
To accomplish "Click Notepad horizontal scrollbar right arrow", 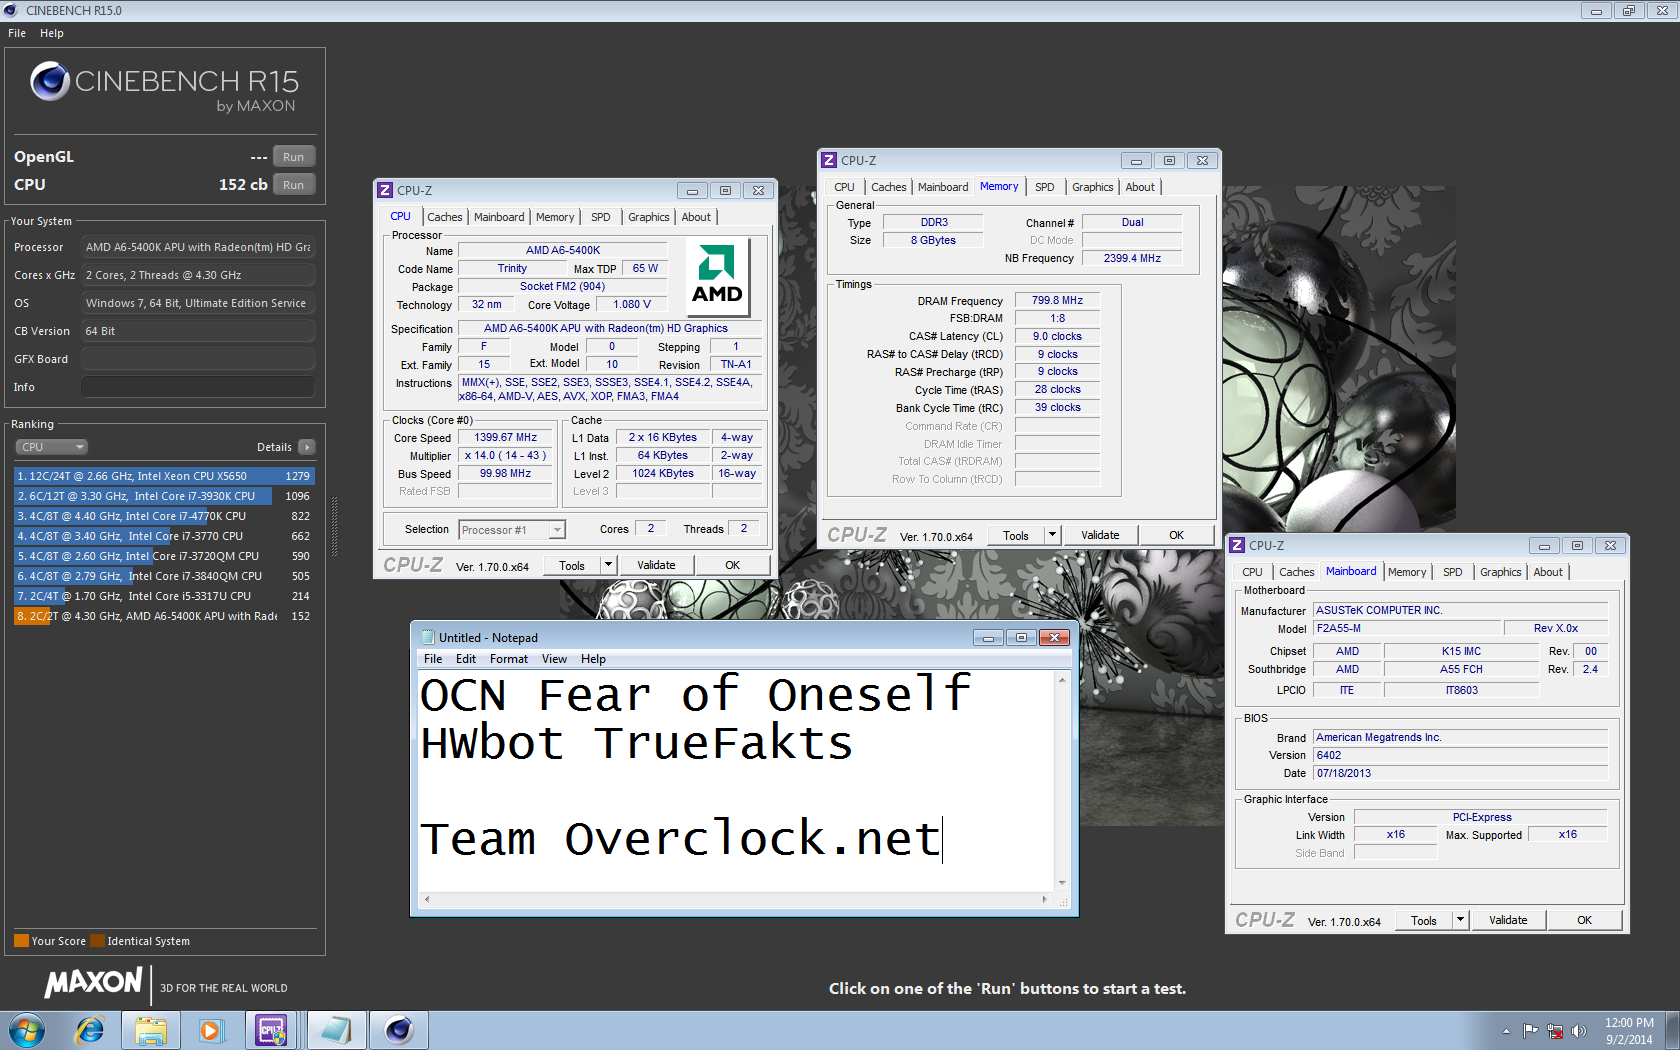I will click(x=1045, y=899).
